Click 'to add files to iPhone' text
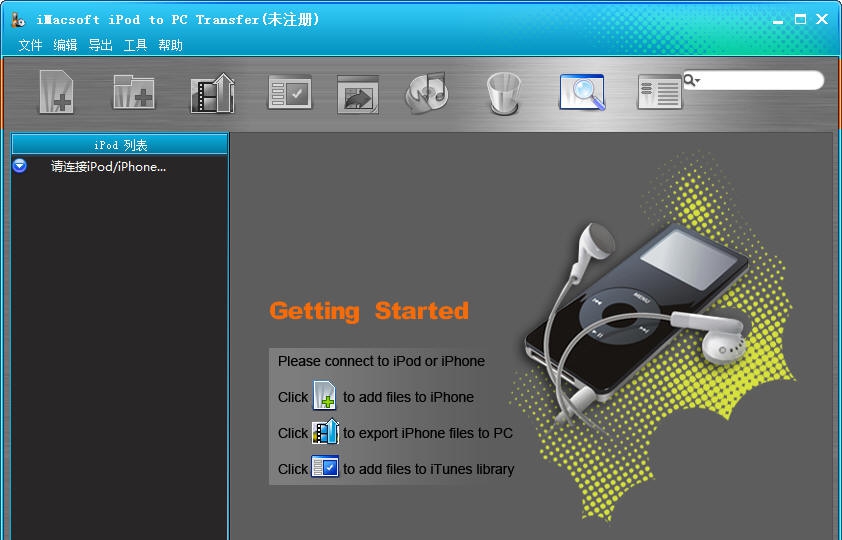842x540 pixels. click(409, 397)
